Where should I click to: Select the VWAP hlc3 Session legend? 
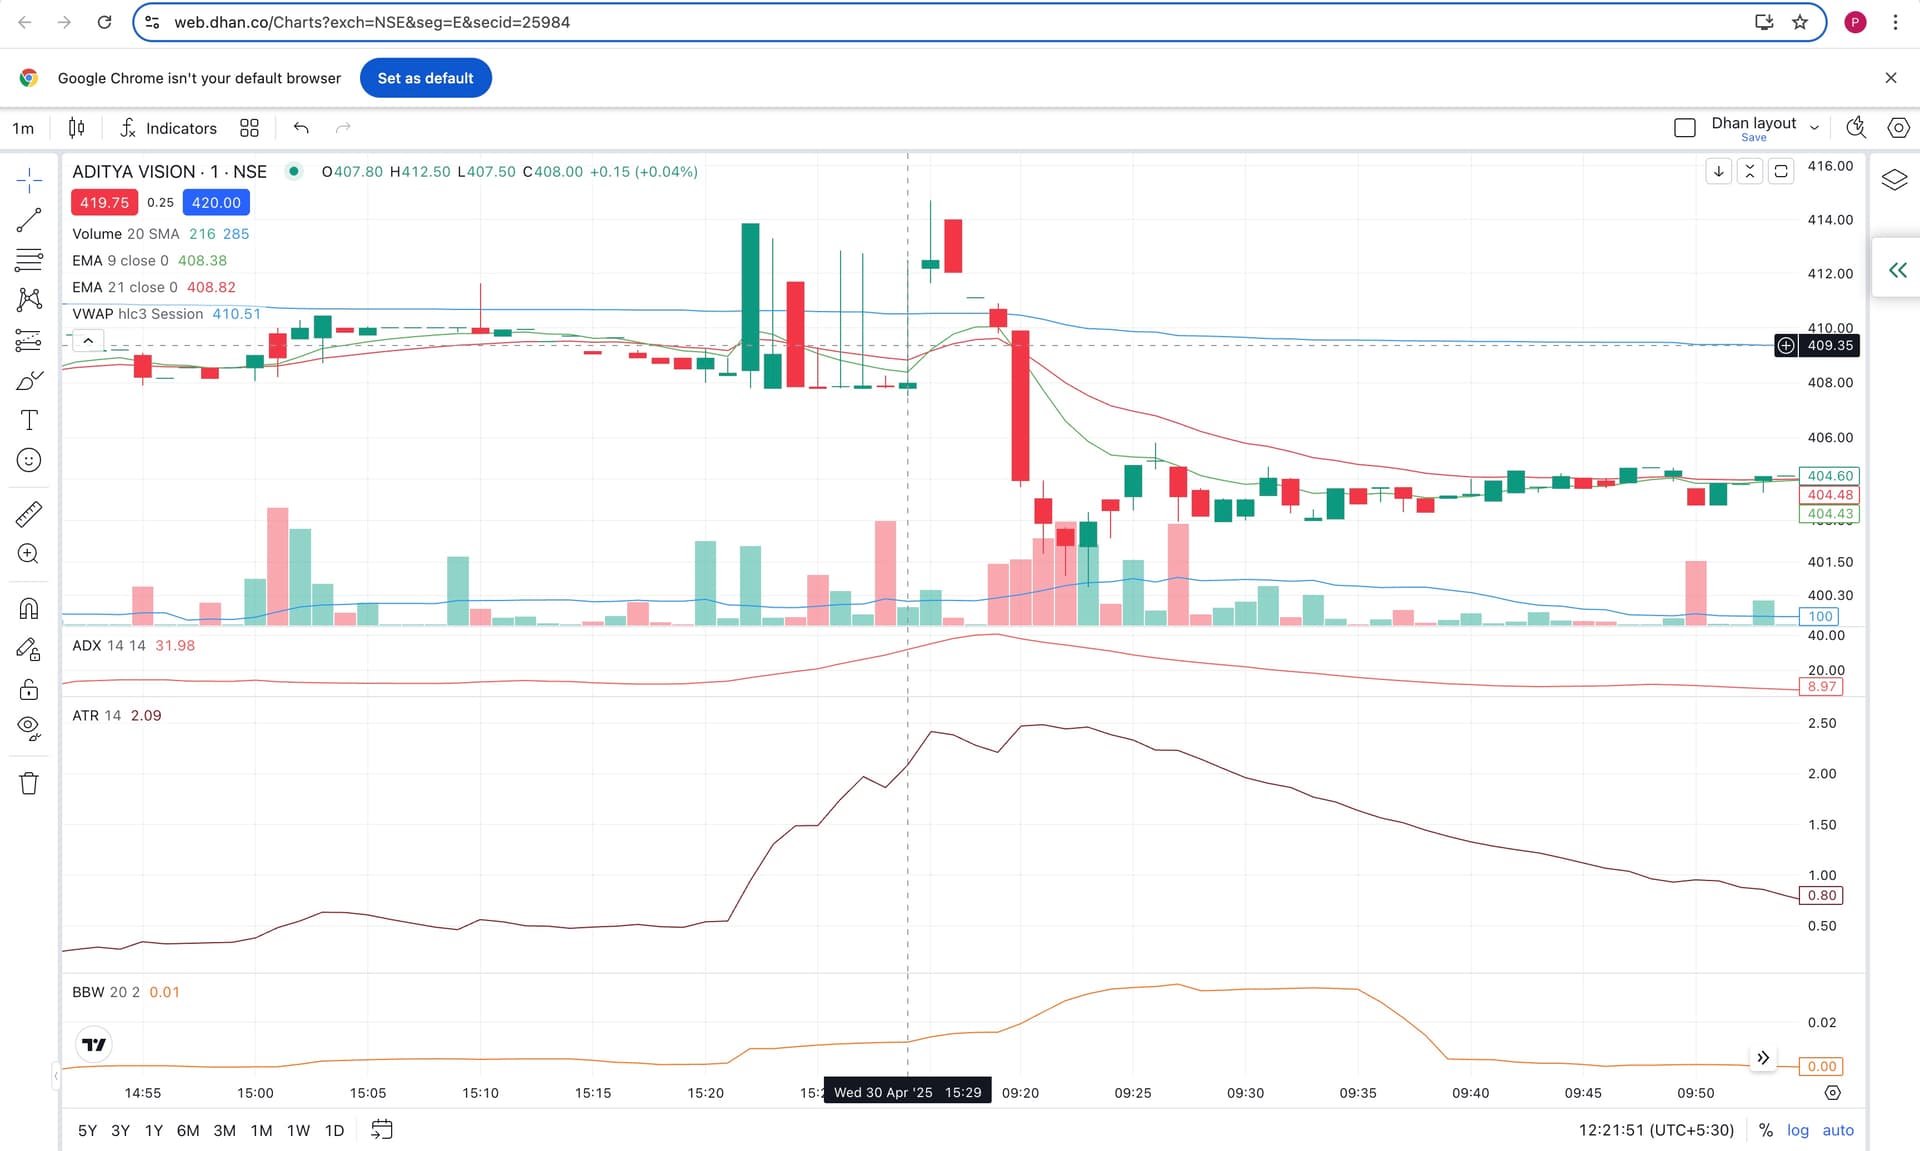click(x=138, y=314)
